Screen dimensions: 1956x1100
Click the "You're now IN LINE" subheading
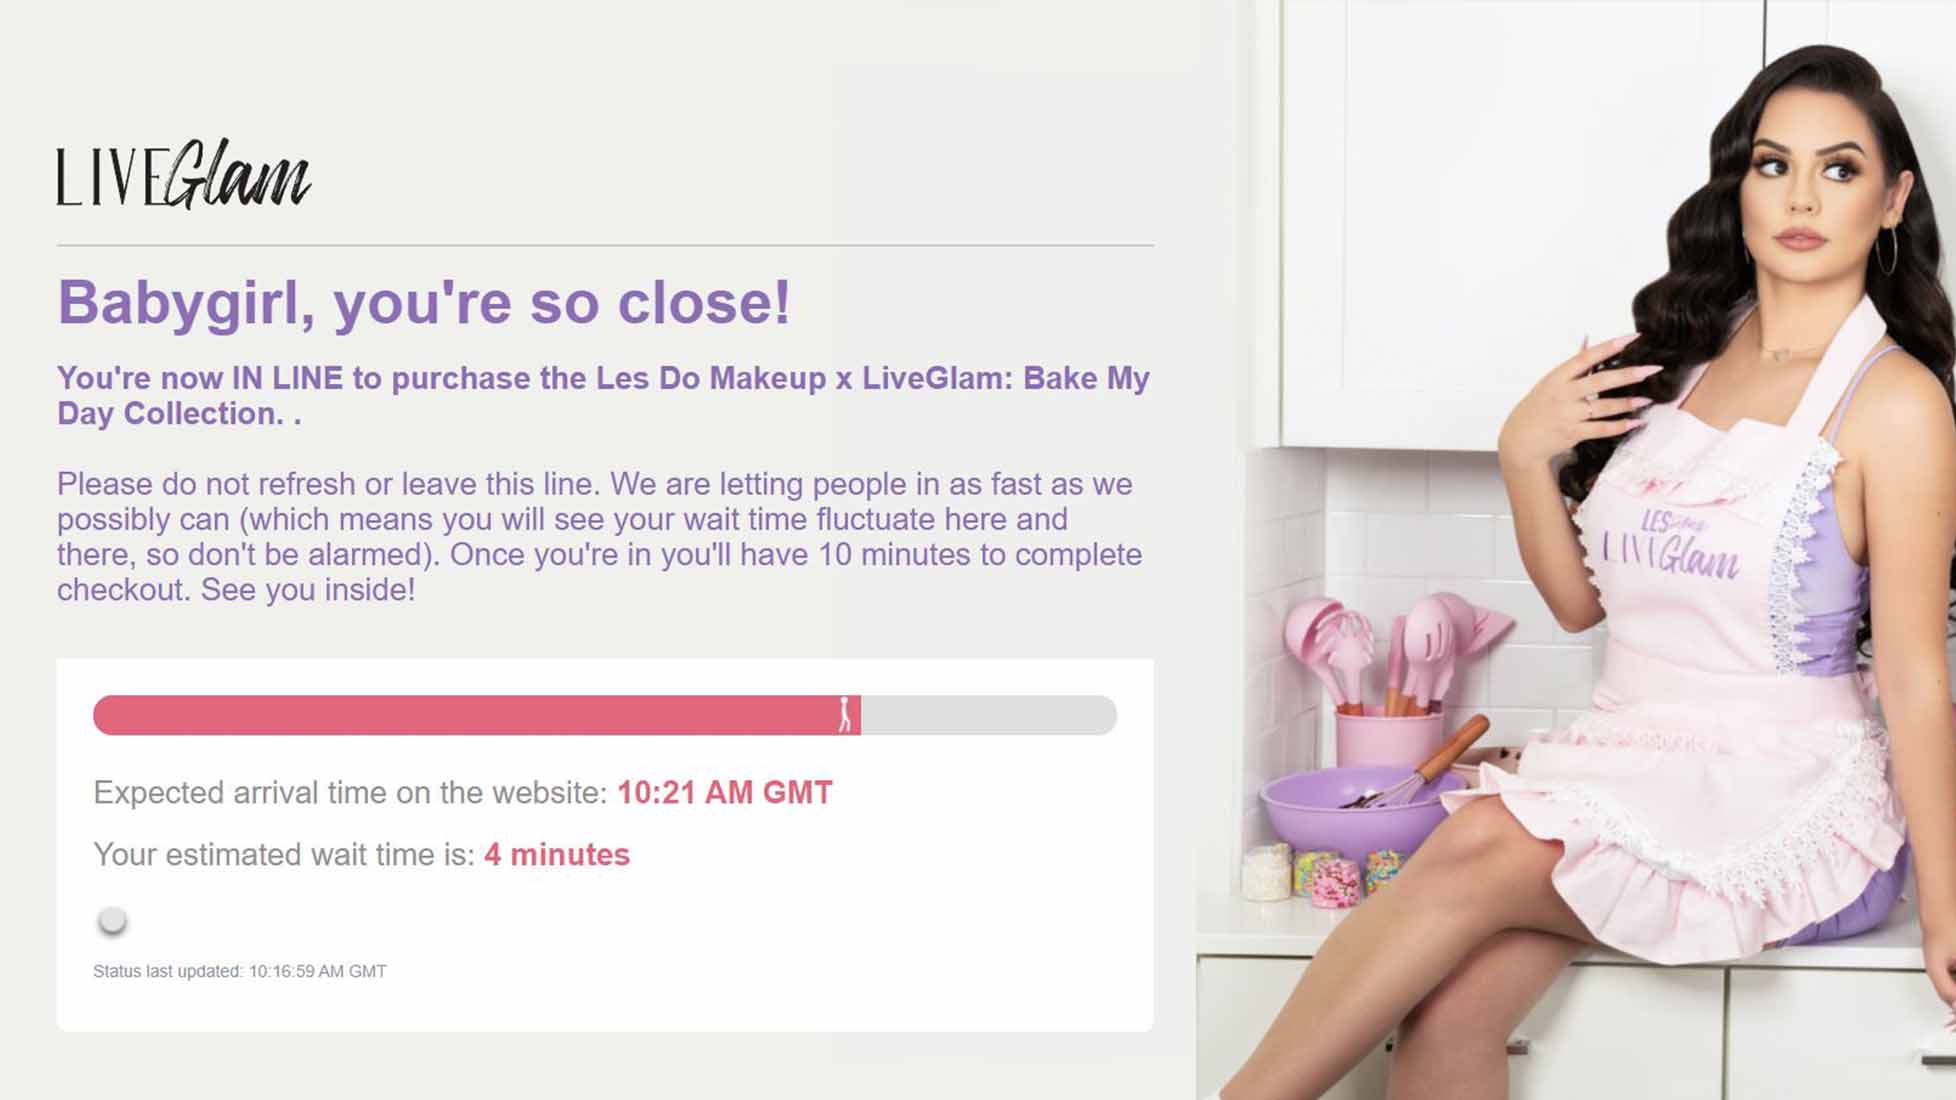[x=603, y=395]
